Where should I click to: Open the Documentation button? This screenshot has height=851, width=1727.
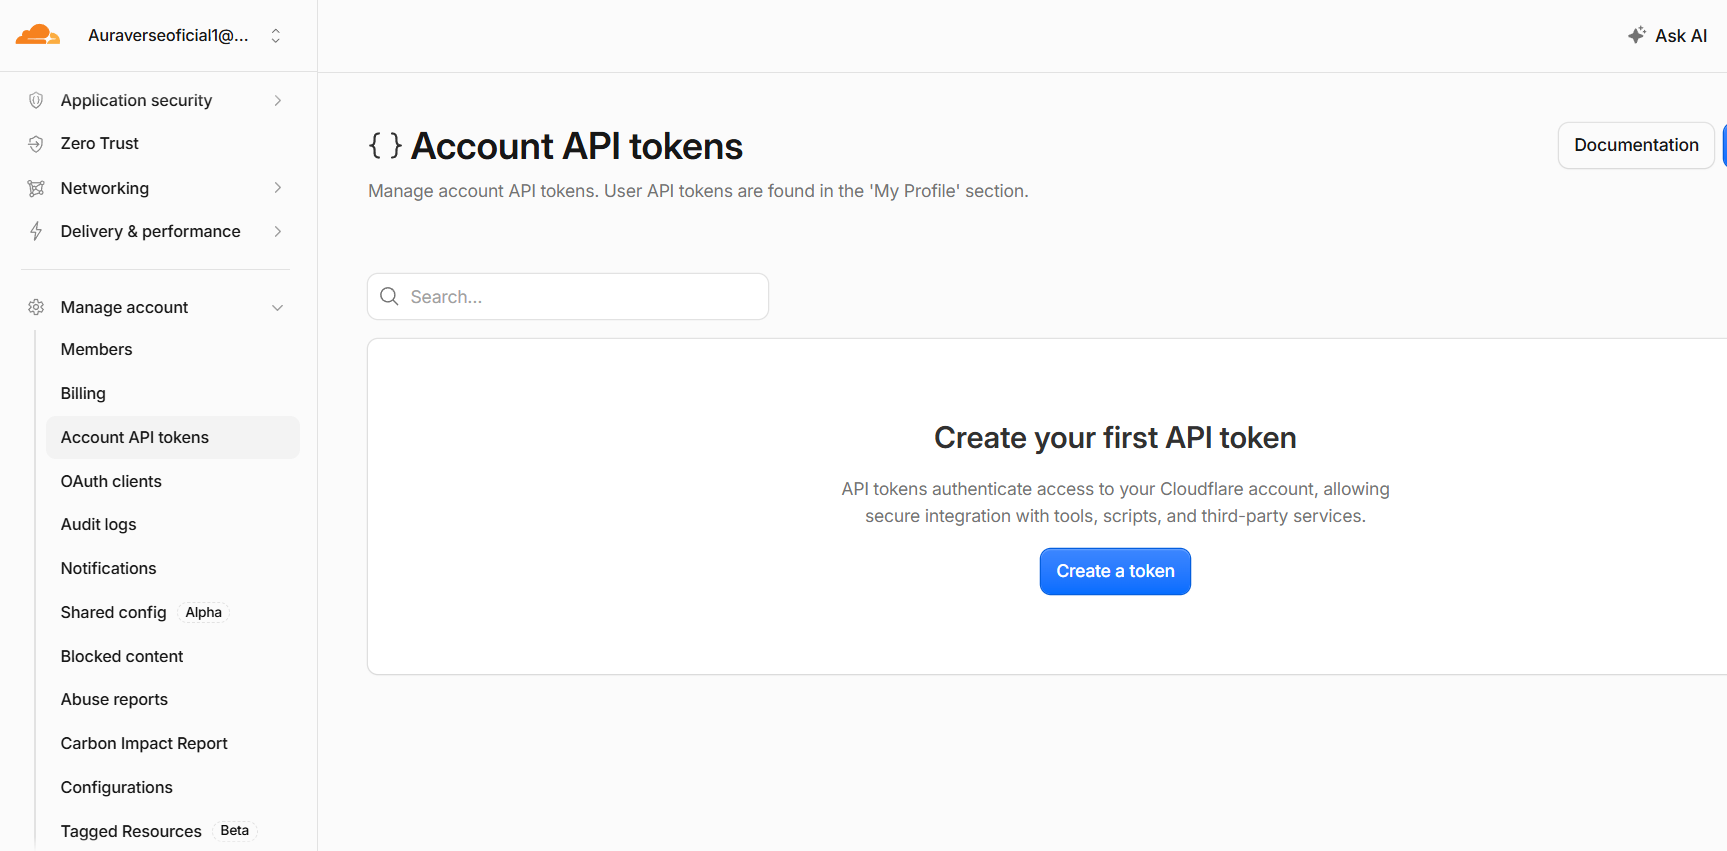coord(1636,145)
